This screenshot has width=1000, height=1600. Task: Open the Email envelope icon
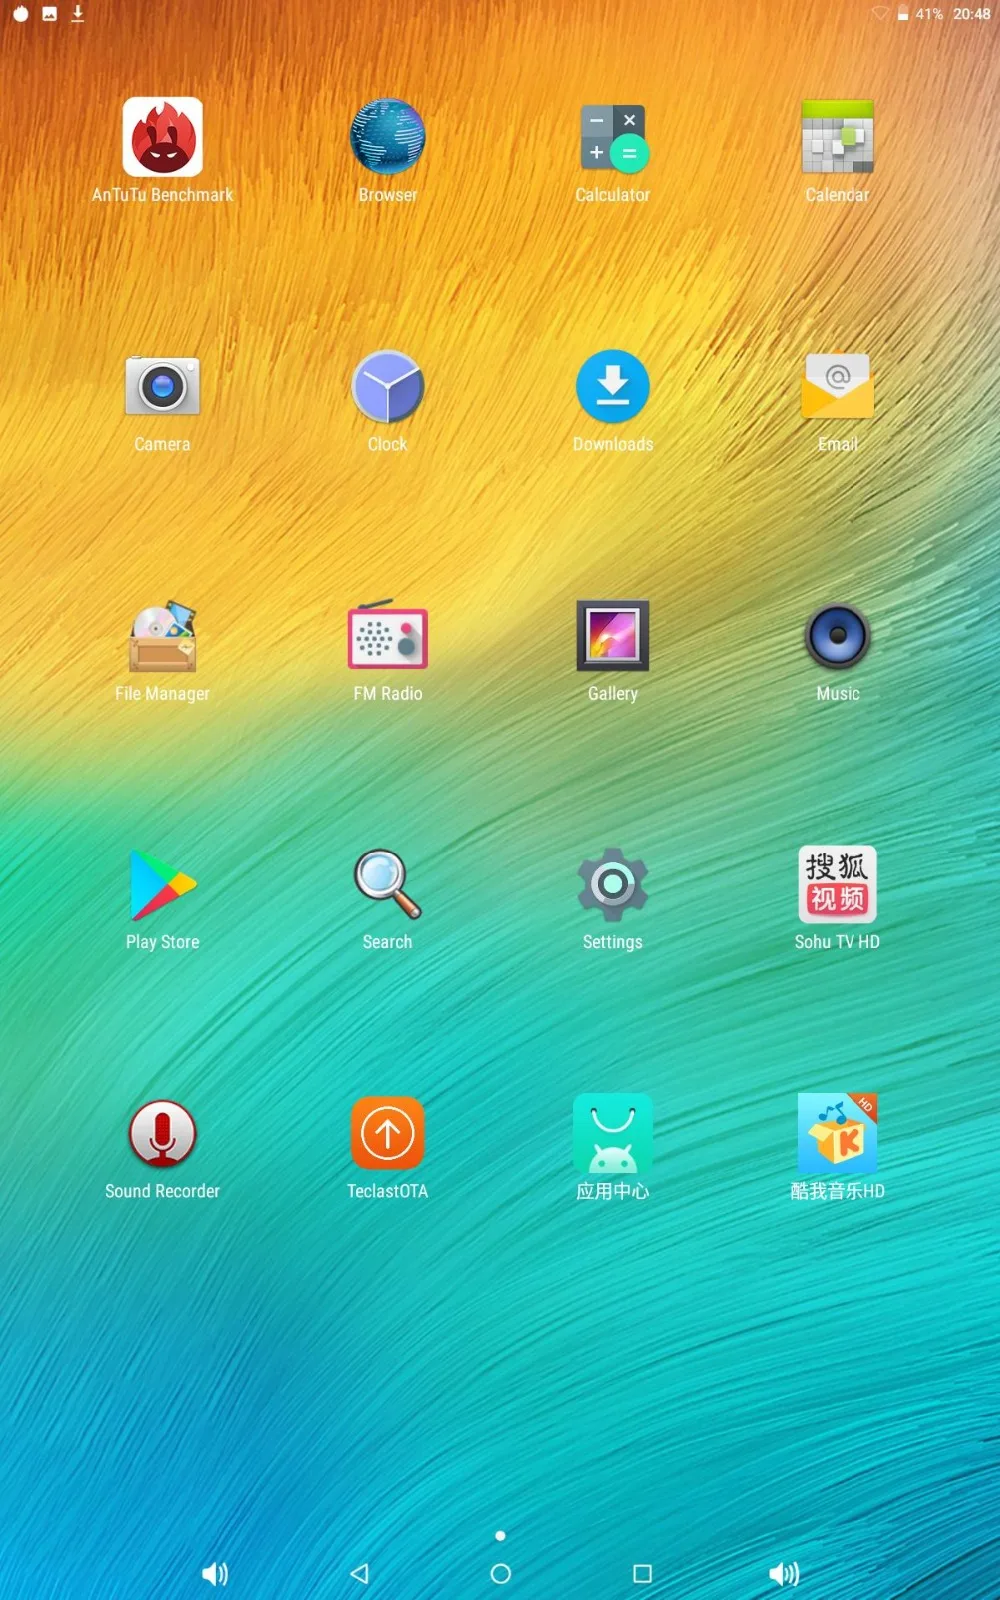[x=838, y=386]
